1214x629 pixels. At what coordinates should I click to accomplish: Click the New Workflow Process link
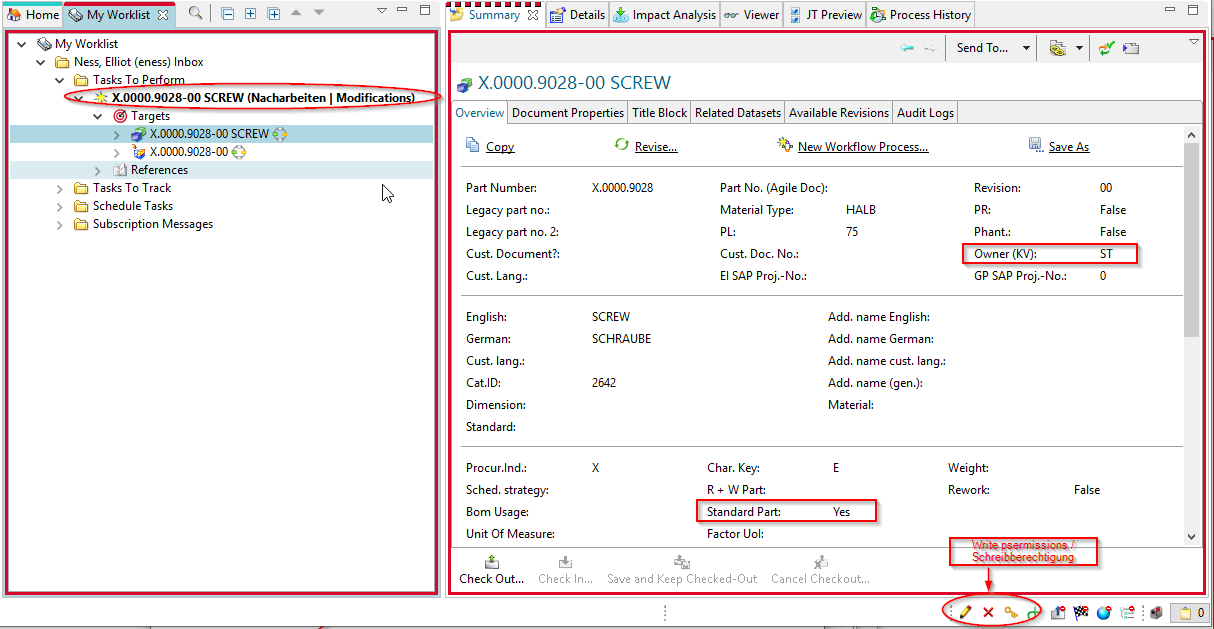pos(862,147)
